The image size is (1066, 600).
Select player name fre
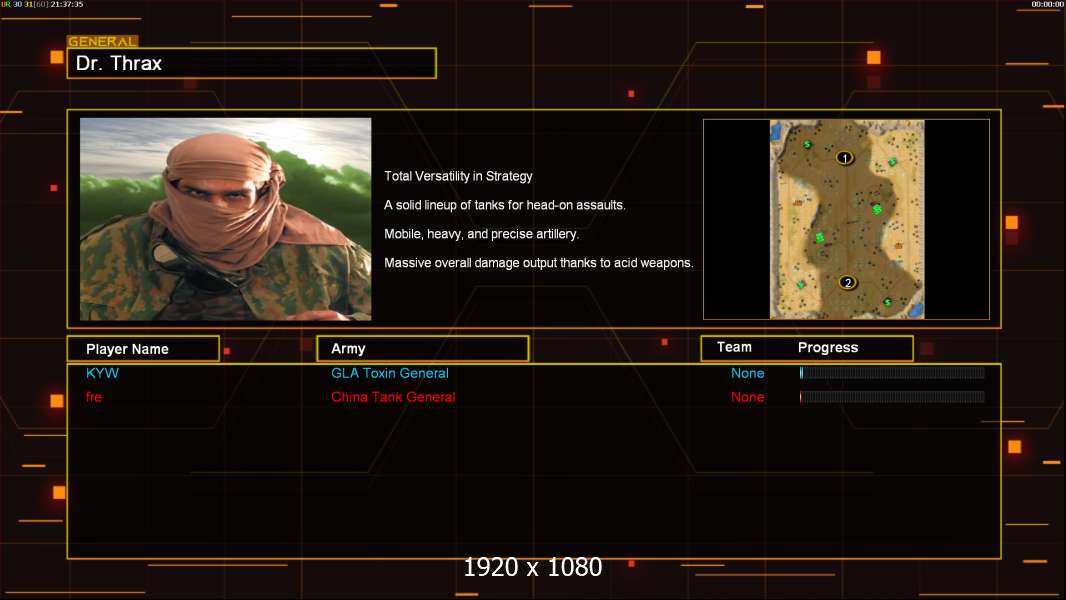94,397
